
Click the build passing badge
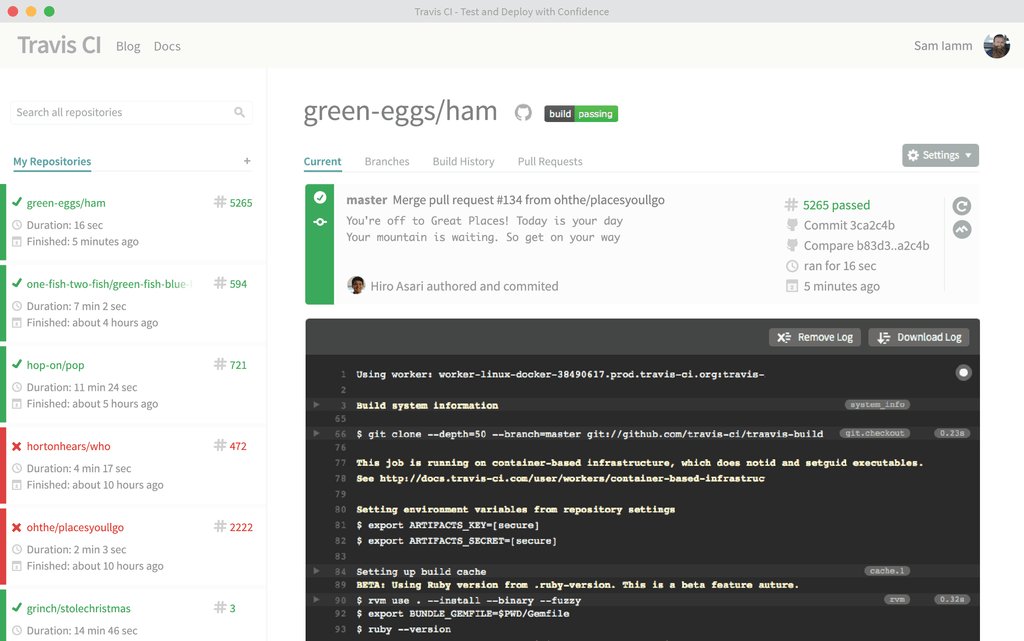(x=581, y=114)
